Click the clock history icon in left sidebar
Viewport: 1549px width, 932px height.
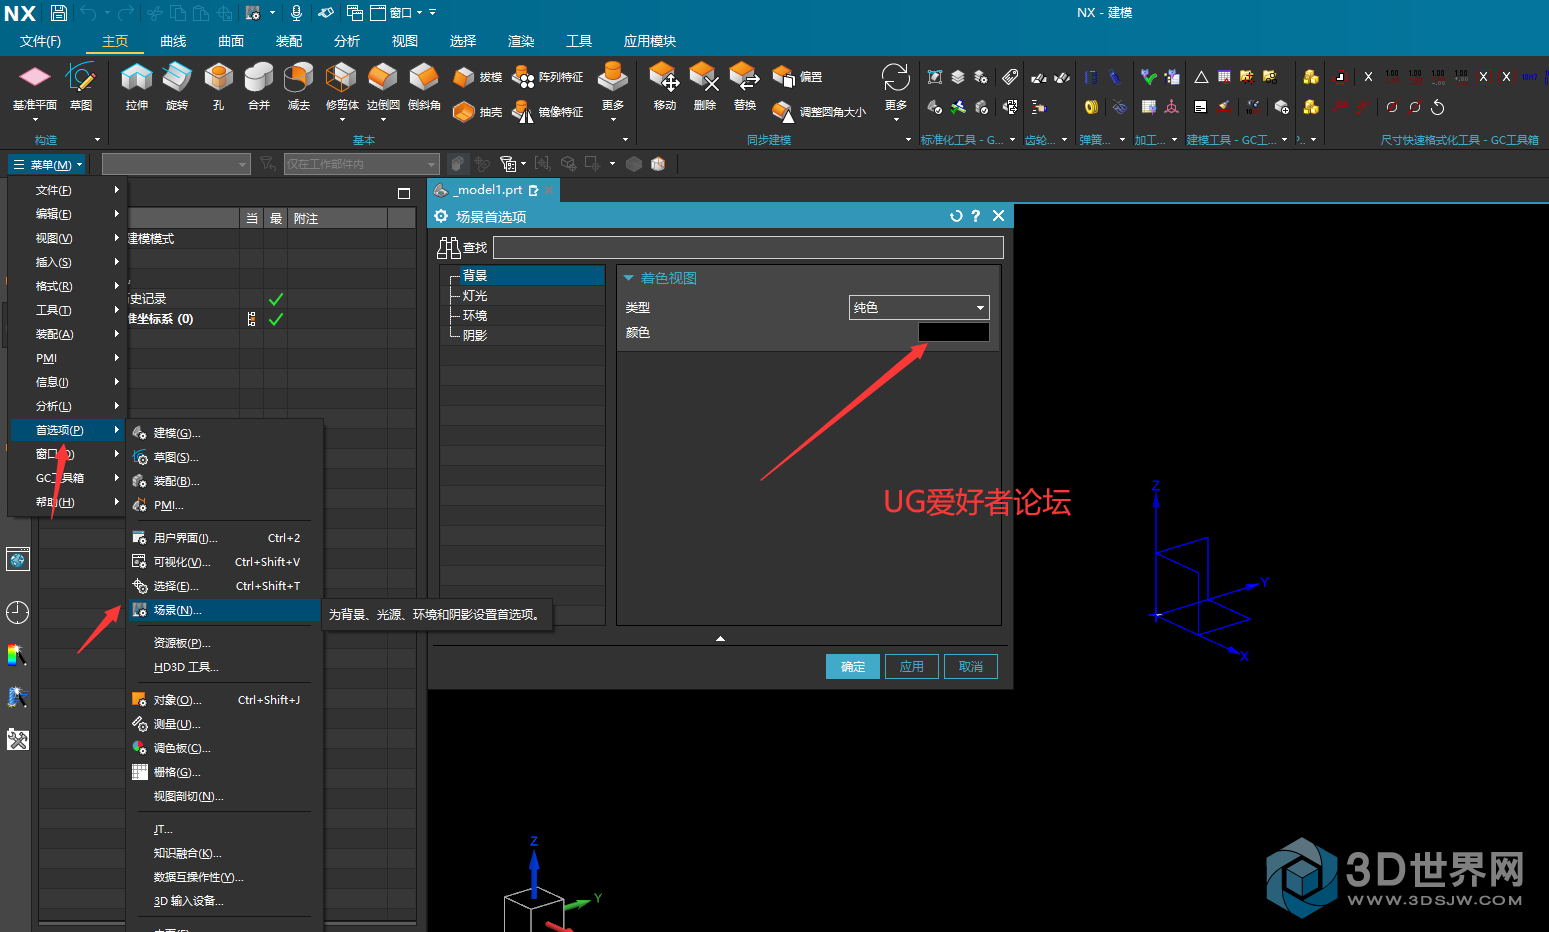(17, 612)
